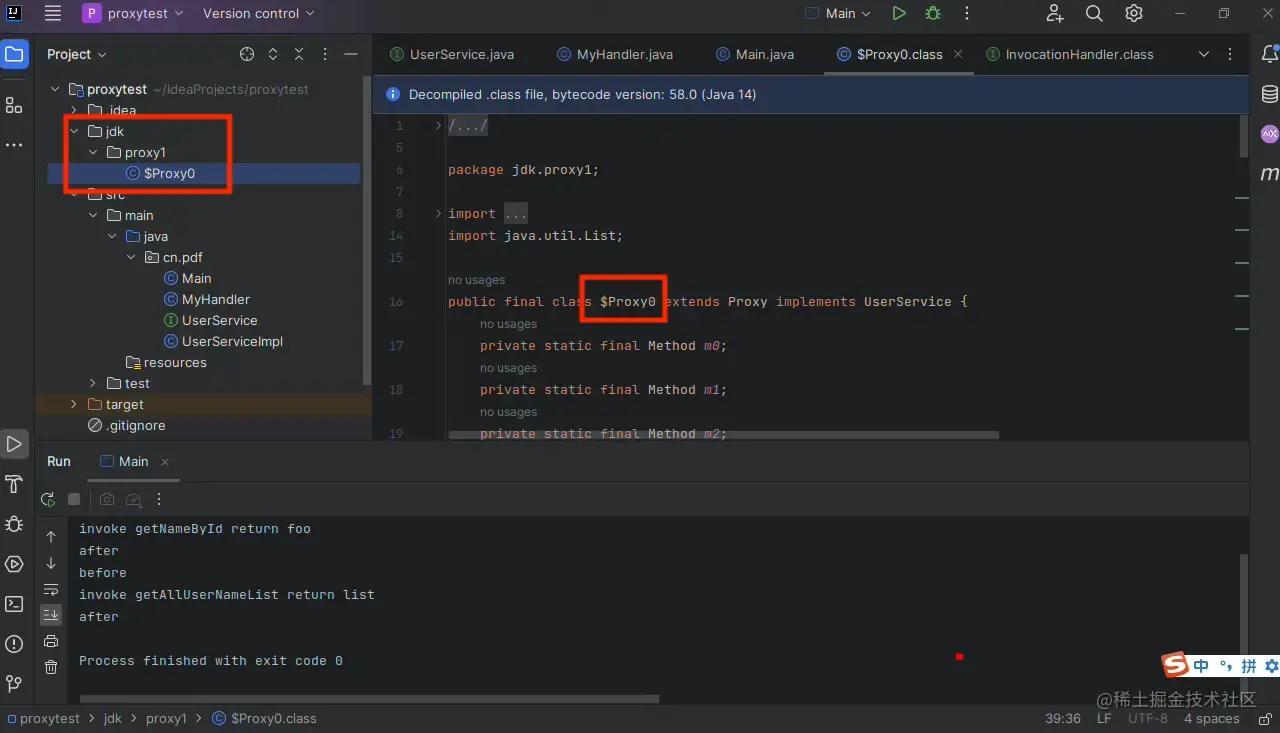The image size is (1280, 733).
Task: Open the Version control dropdown
Action: [x=258, y=13]
